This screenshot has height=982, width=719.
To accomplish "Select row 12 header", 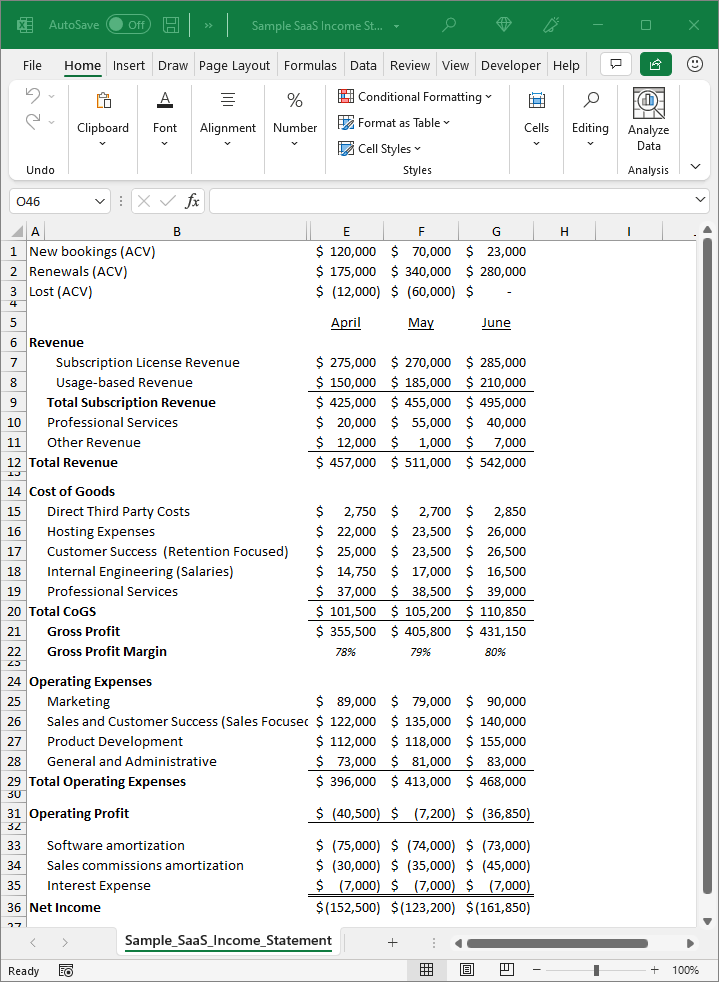I will 14,462.
